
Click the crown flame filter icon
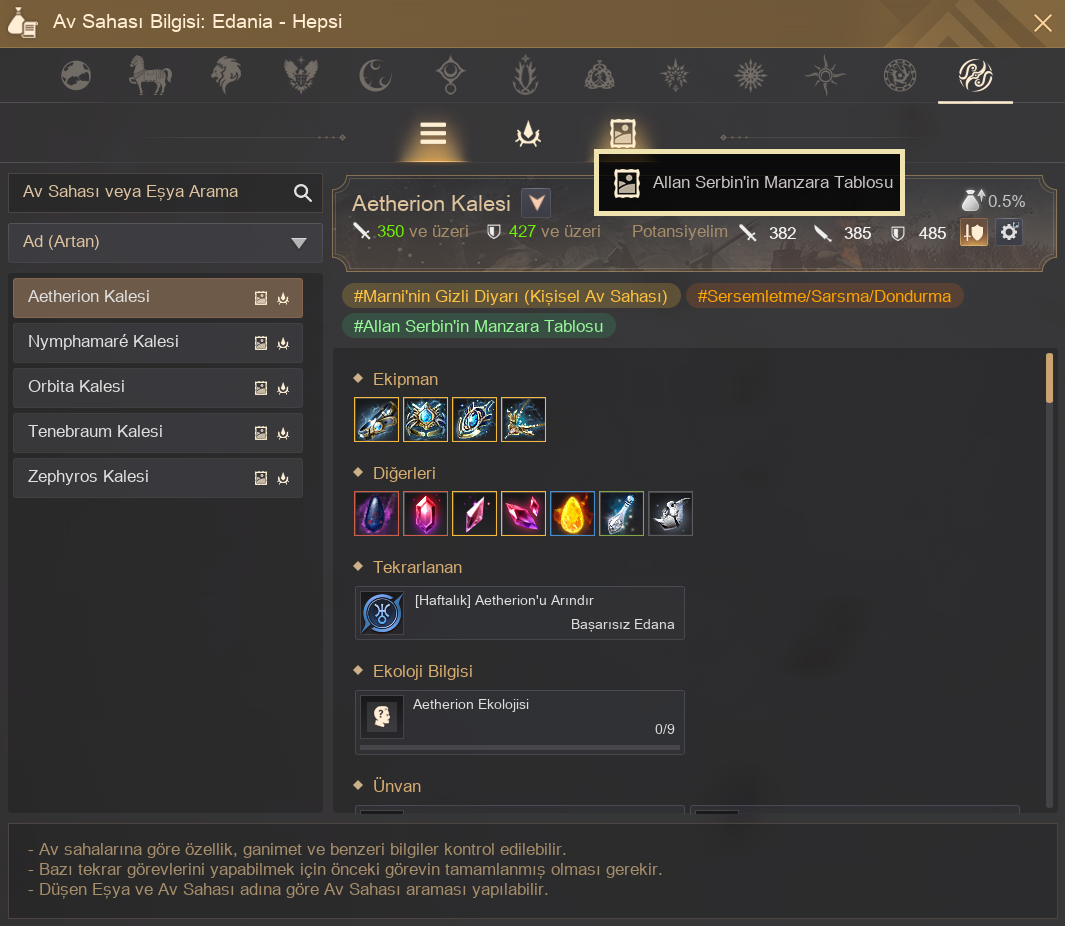point(528,134)
